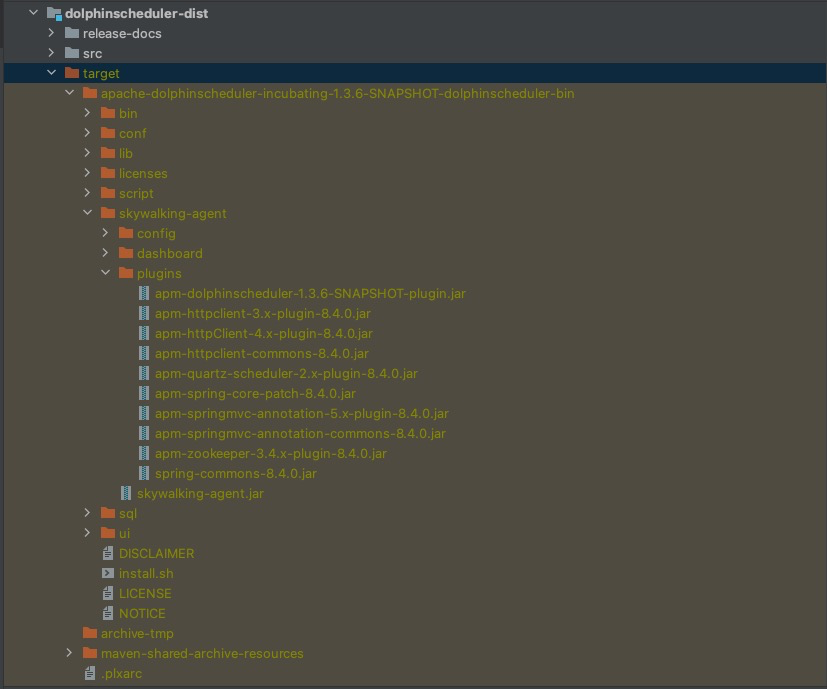Select apache-dolphinscheduler-incubating-1.3.6-SNAPSHOT-dolphinscheduler-bin folder name

click(x=338, y=93)
